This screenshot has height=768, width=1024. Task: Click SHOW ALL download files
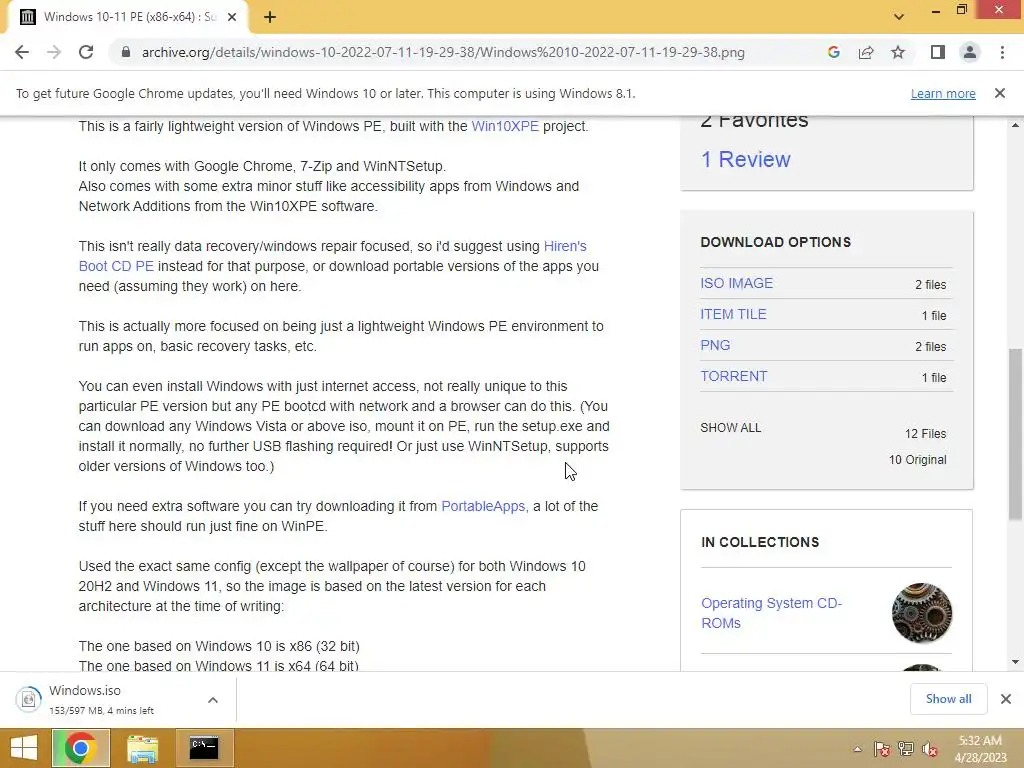click(x=730, y=428)
